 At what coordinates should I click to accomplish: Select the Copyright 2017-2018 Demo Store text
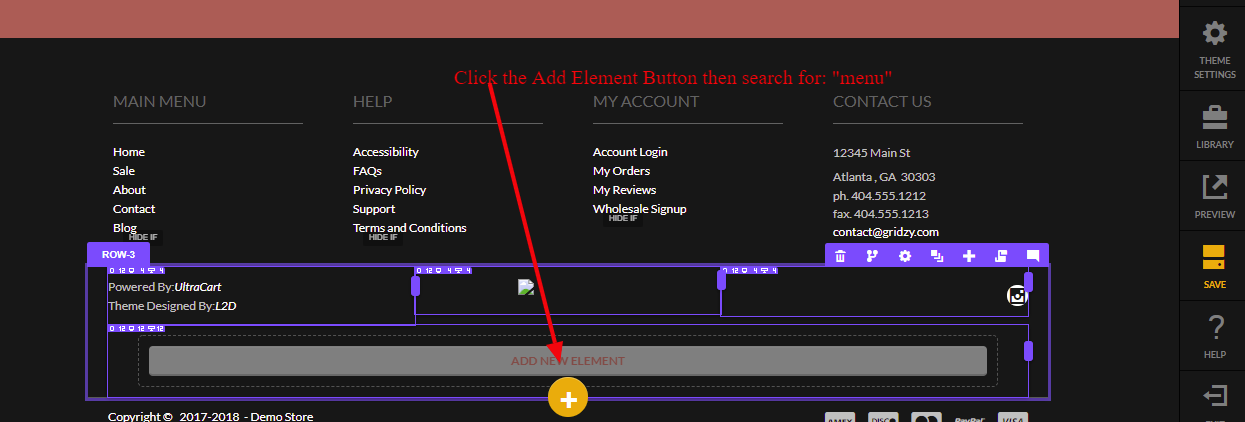210,417
